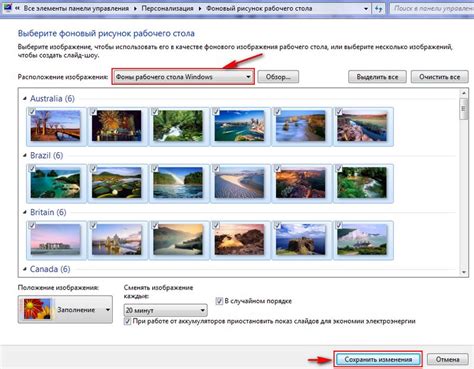474x369 pixels.
Task: Uncheck the Australia baobab trees wallpaper checkbox
Action: coord(32,112)
